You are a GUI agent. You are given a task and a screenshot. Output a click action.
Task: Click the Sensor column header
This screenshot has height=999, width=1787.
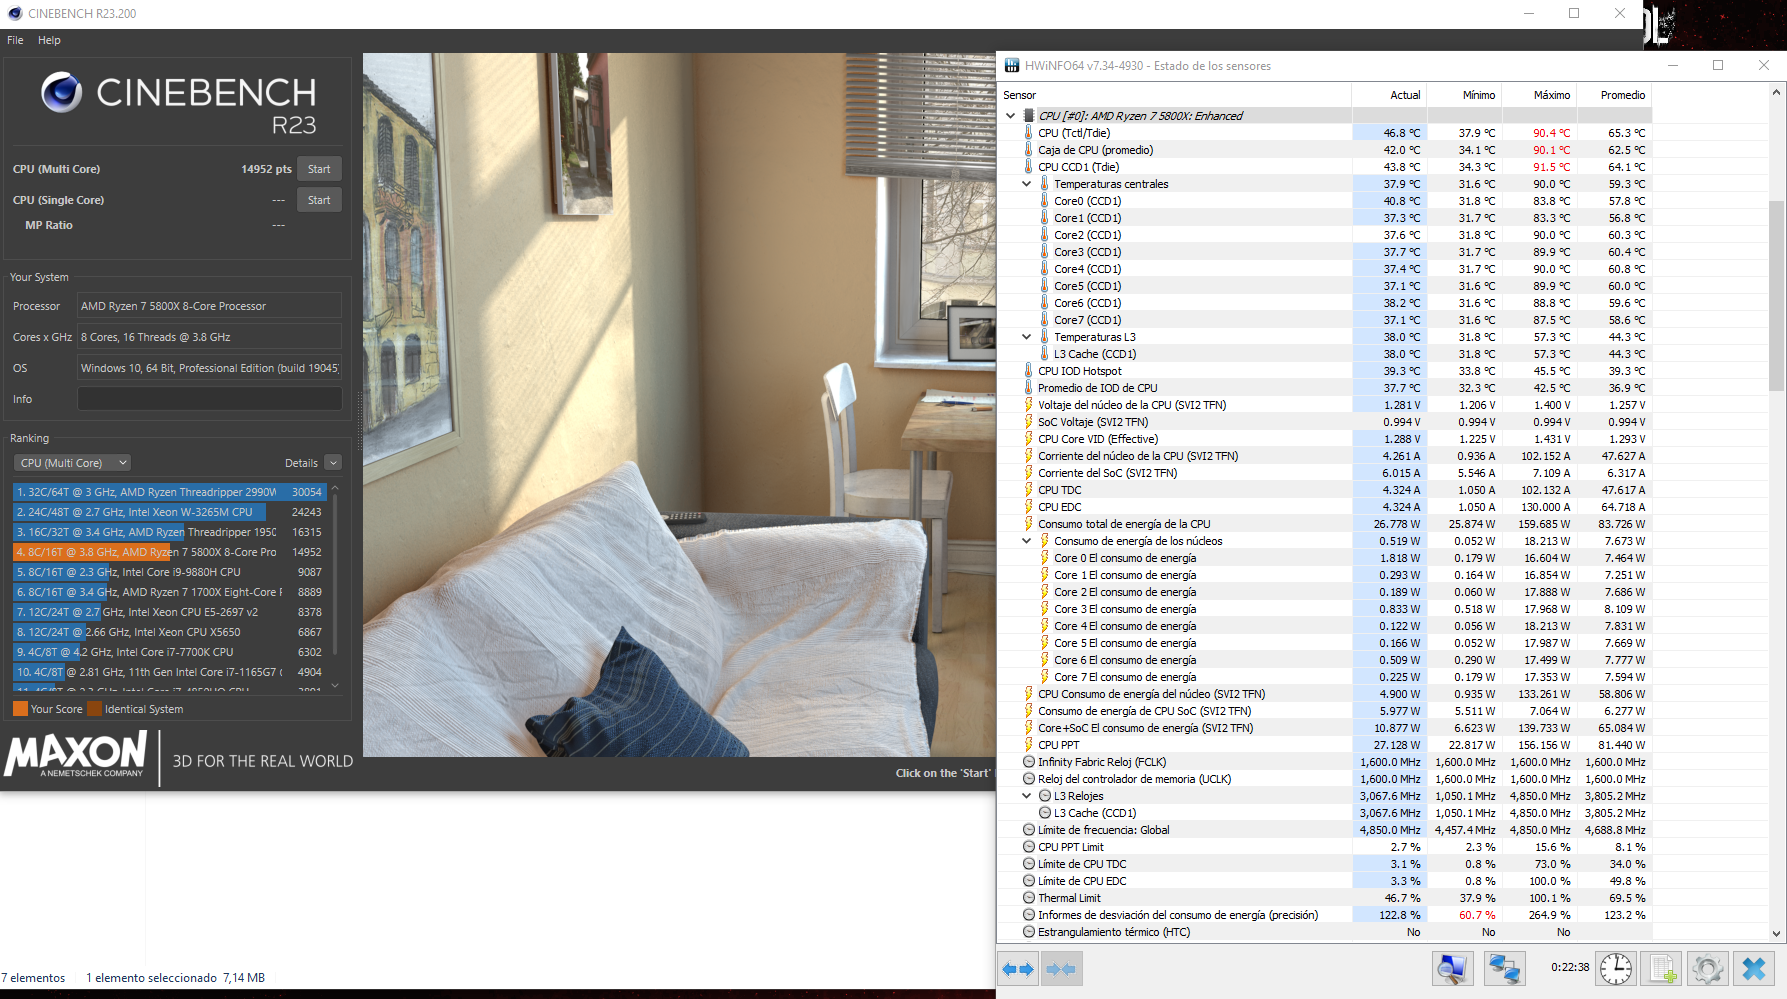1174,95
